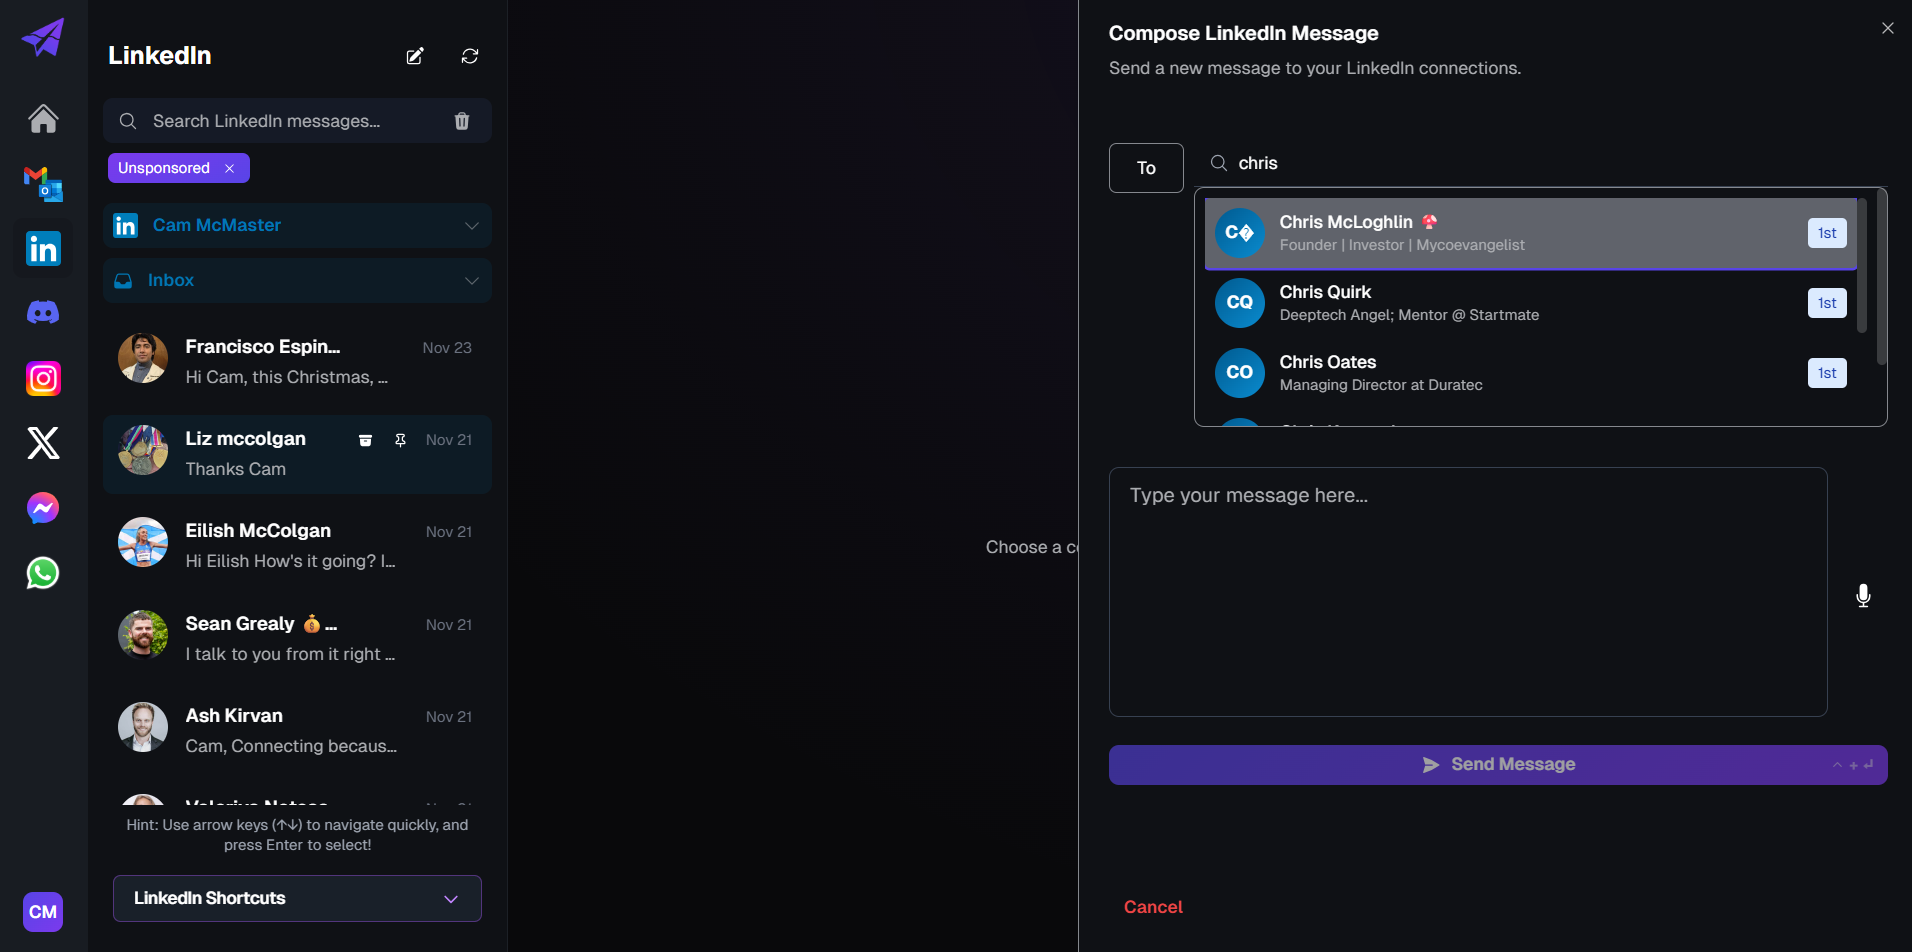Cancel composing the LinkedIn message
The image size is (1912, 952).
click(1152, 907)
